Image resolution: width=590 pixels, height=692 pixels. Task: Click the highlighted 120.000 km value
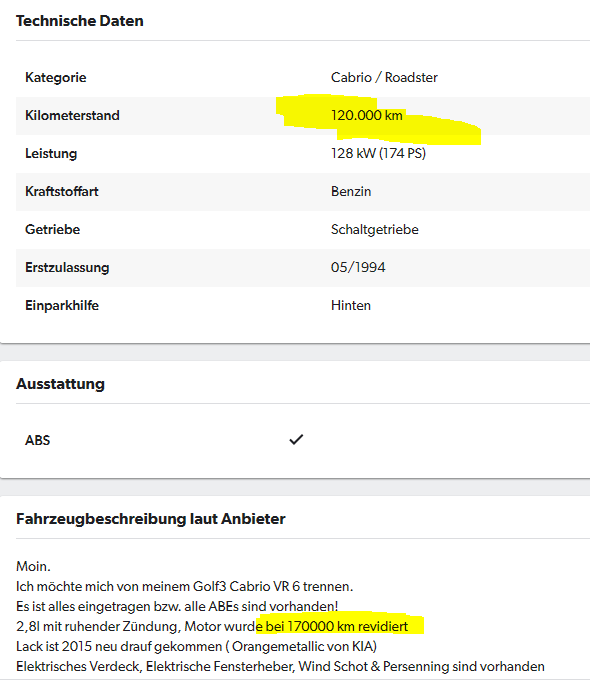tap(366, 115)
